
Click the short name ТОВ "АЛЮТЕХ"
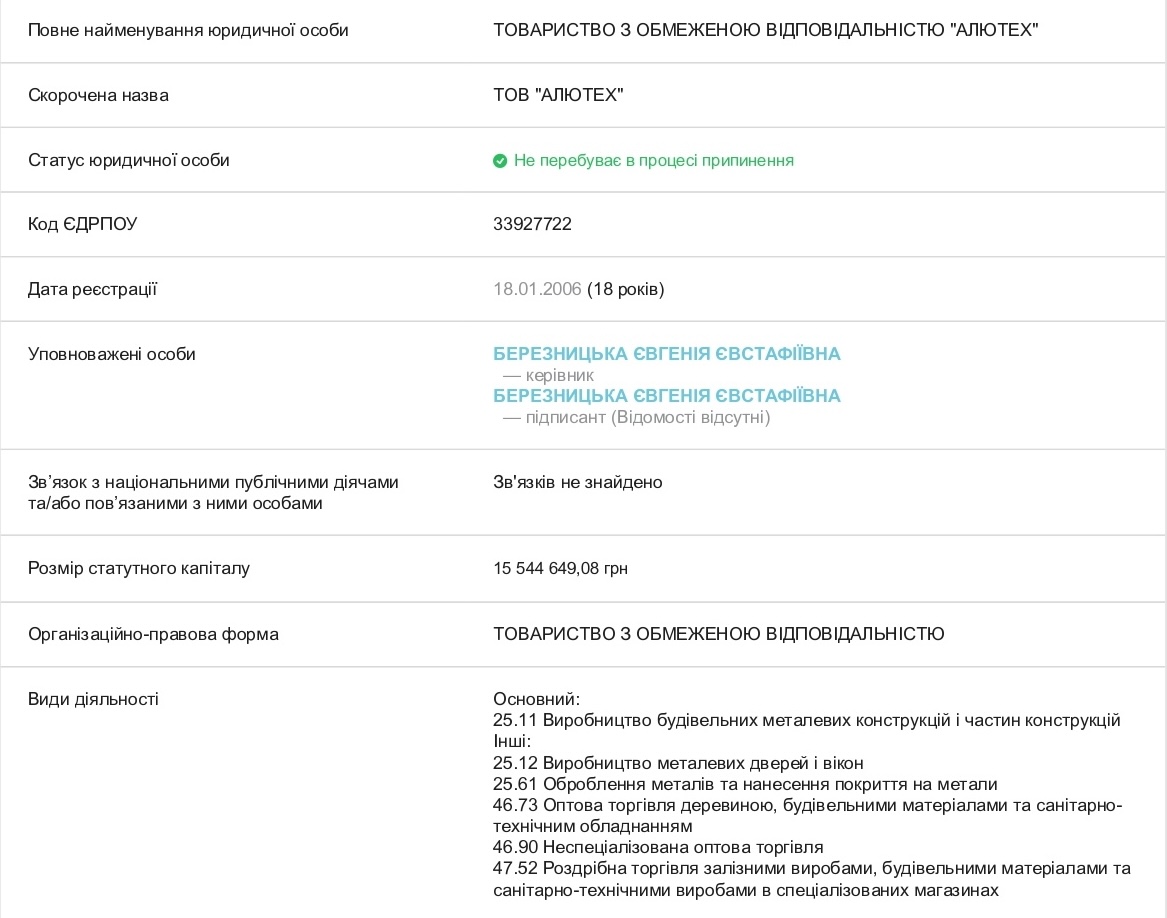coord(557,95)
